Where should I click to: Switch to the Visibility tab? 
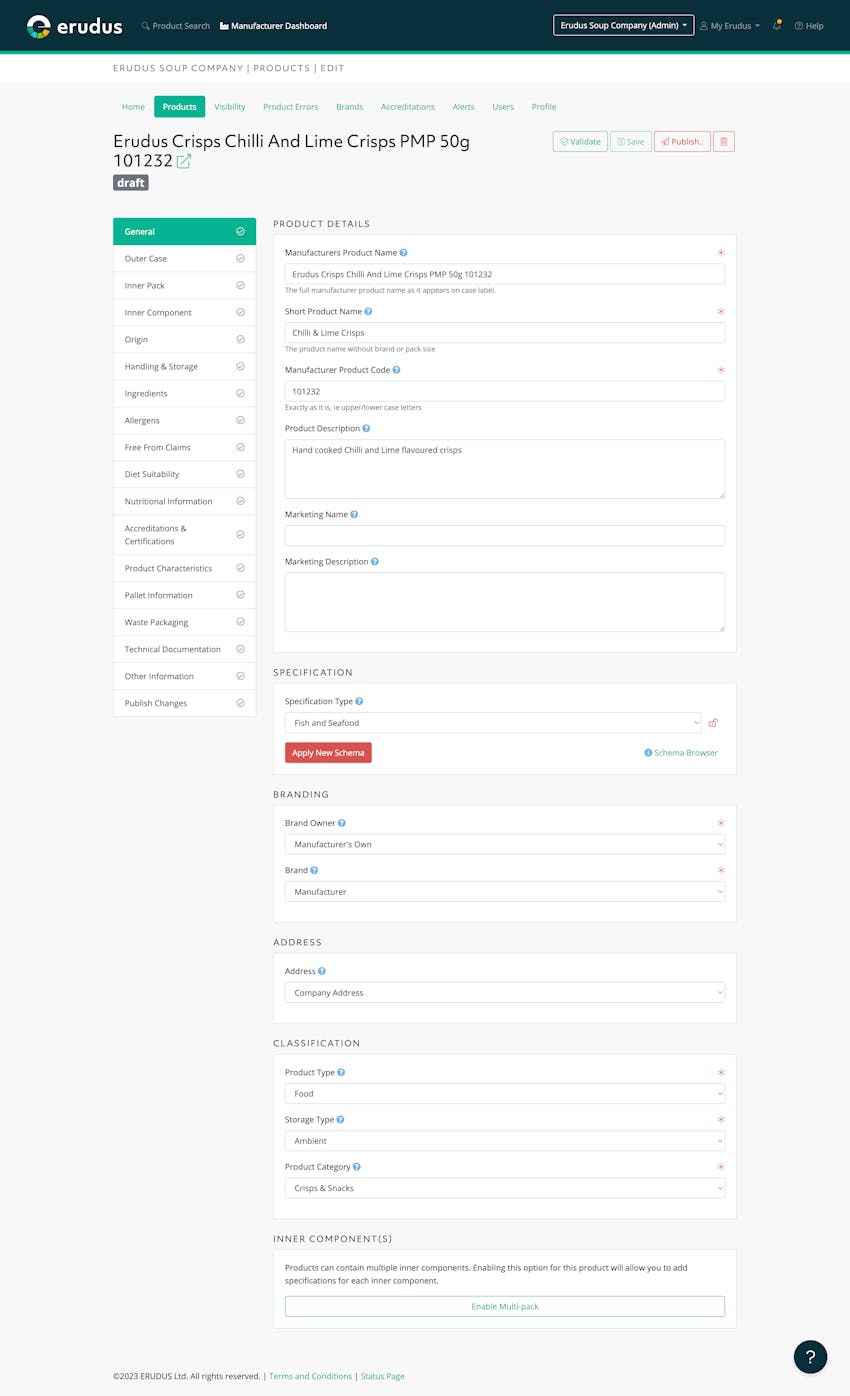click(x=230, y=107)
